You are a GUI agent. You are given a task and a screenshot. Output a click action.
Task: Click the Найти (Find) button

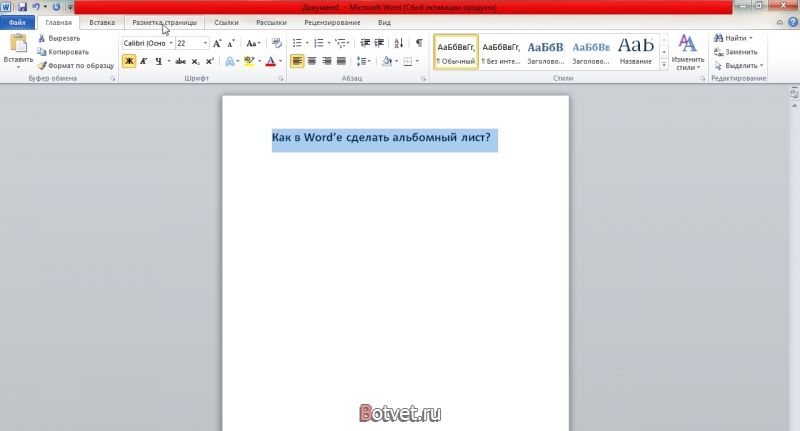pos(733,38)
